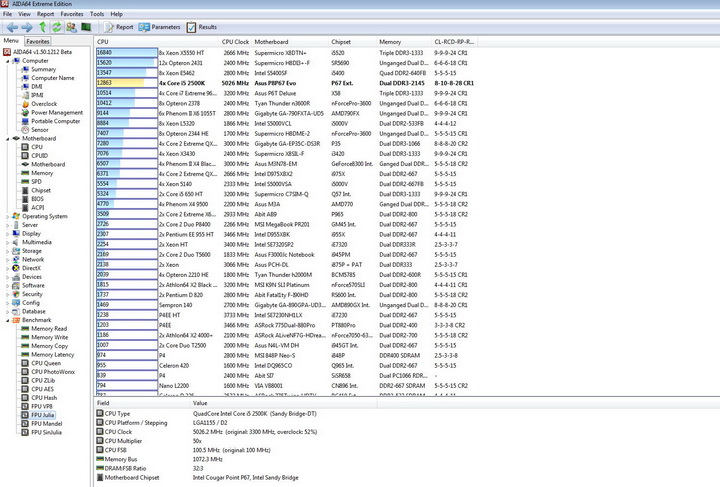Expand the Network tree node

(x=7, y=259)
